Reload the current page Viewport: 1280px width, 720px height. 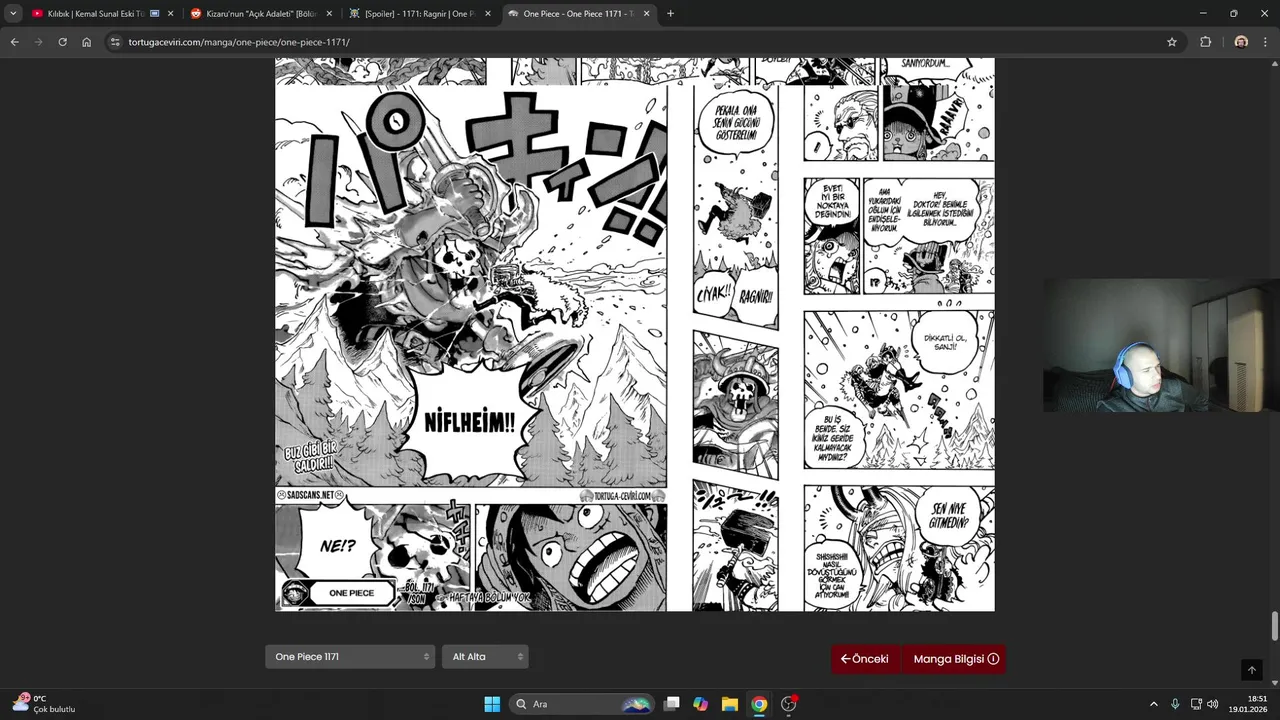click(62, 42)
